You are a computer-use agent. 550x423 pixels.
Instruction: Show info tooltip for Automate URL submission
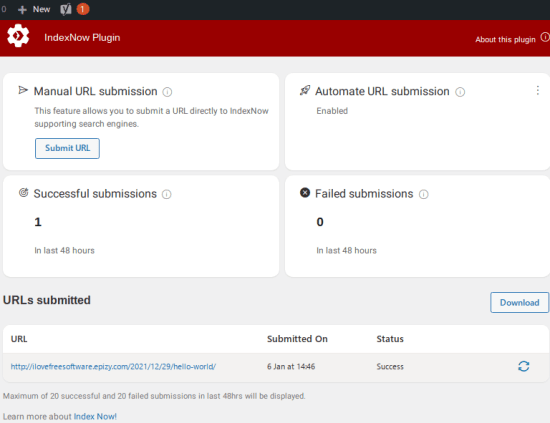tap(460, 92)
